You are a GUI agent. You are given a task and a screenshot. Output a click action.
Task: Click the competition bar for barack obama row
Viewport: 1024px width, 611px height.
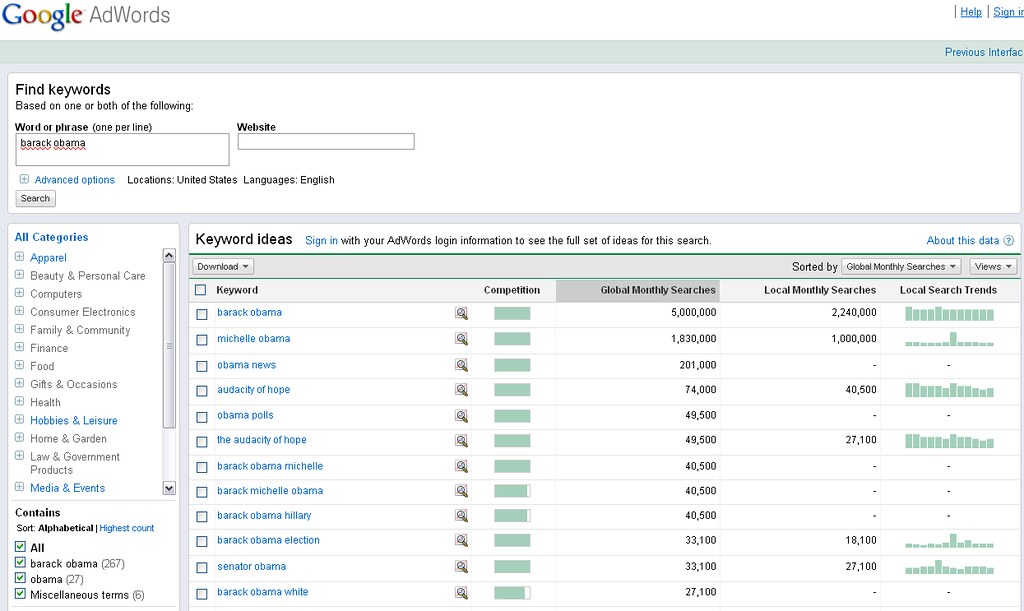[x=512, y=313]
